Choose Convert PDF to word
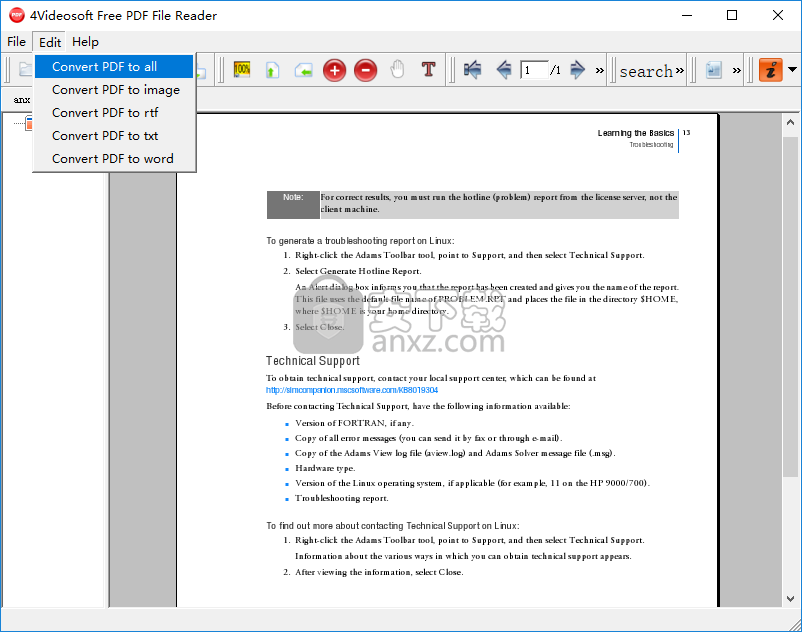Viewport: 802px width, 632px height. (x=114, y=159)
